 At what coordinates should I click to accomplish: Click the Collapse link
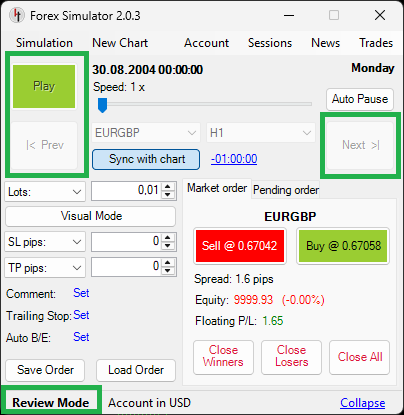pos(363,403)
